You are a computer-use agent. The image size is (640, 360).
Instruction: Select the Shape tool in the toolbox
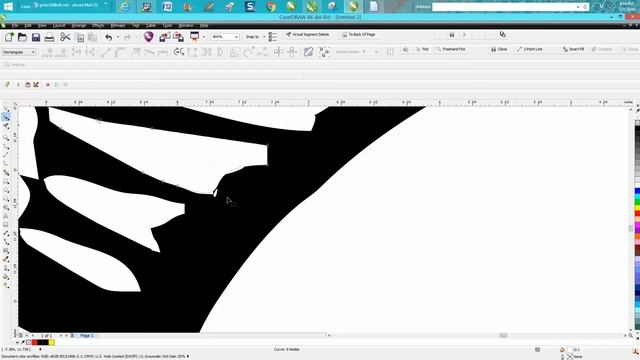(x=6, y=117)
